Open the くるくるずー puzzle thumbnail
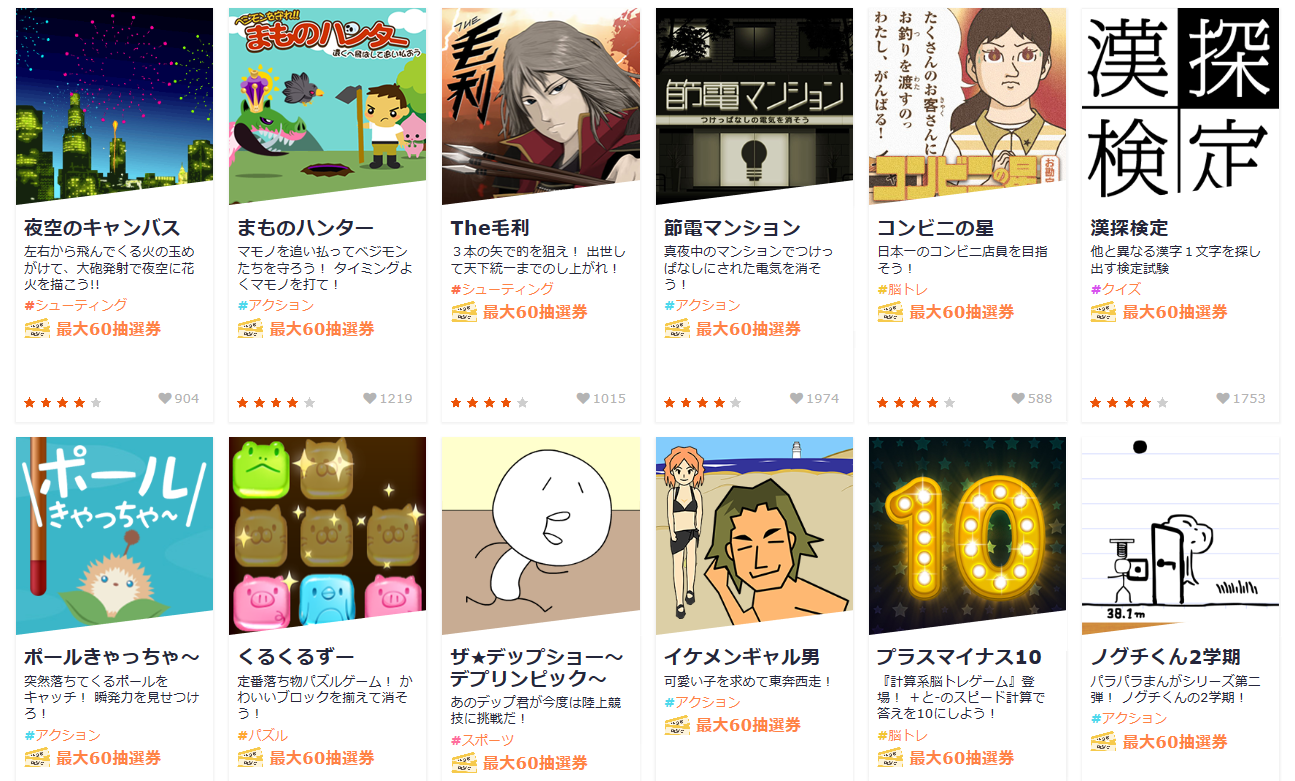Viewport: 1295px width, 781px height. click(x=327, y=536)
